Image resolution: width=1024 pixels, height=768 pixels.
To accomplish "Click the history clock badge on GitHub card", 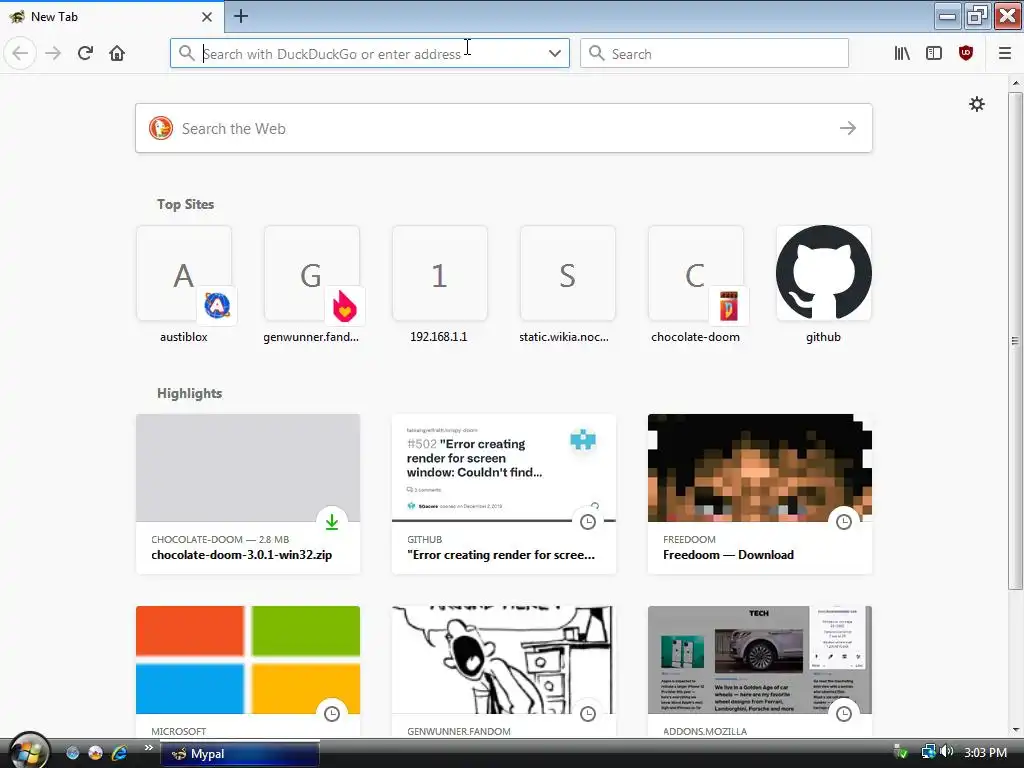I will 588,522.
